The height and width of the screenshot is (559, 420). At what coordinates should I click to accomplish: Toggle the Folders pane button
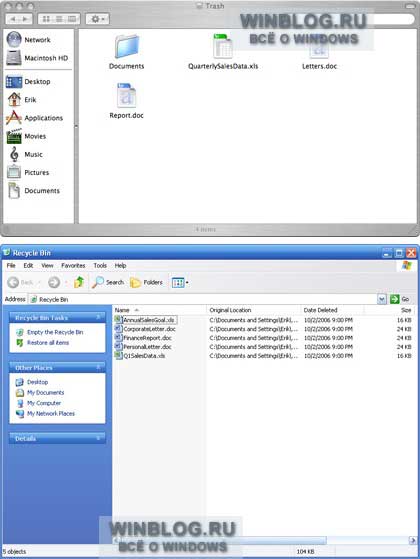tap(147, 282)
